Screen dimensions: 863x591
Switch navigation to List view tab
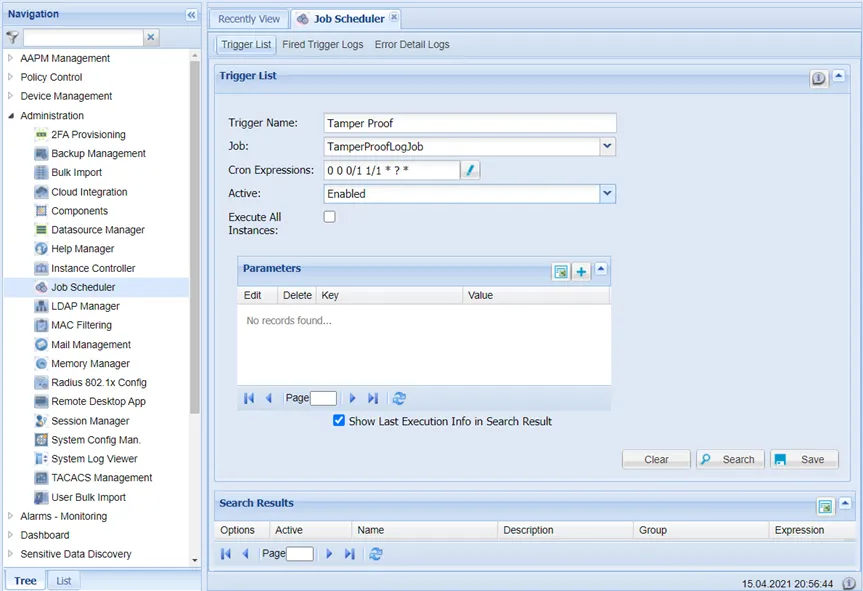pyautogui.click(x=64, y=581)
